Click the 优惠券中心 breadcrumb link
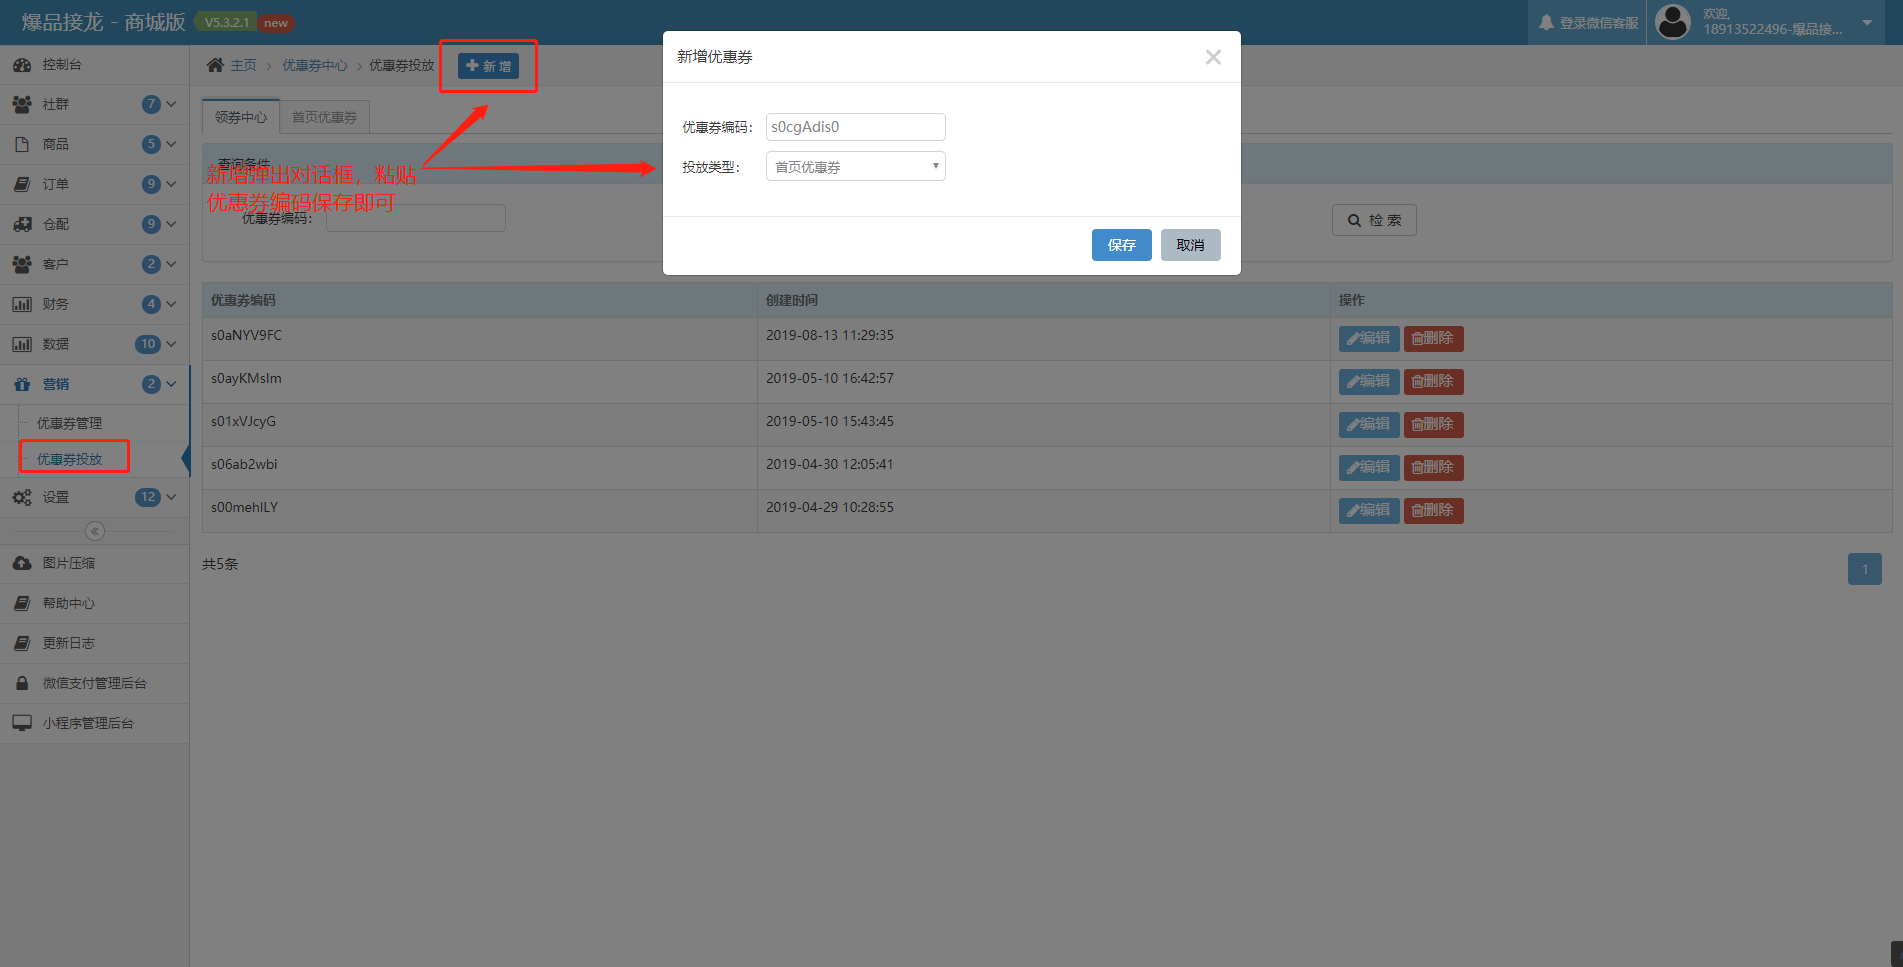The height and width of the screenshot is (967, 1903). 315,65
